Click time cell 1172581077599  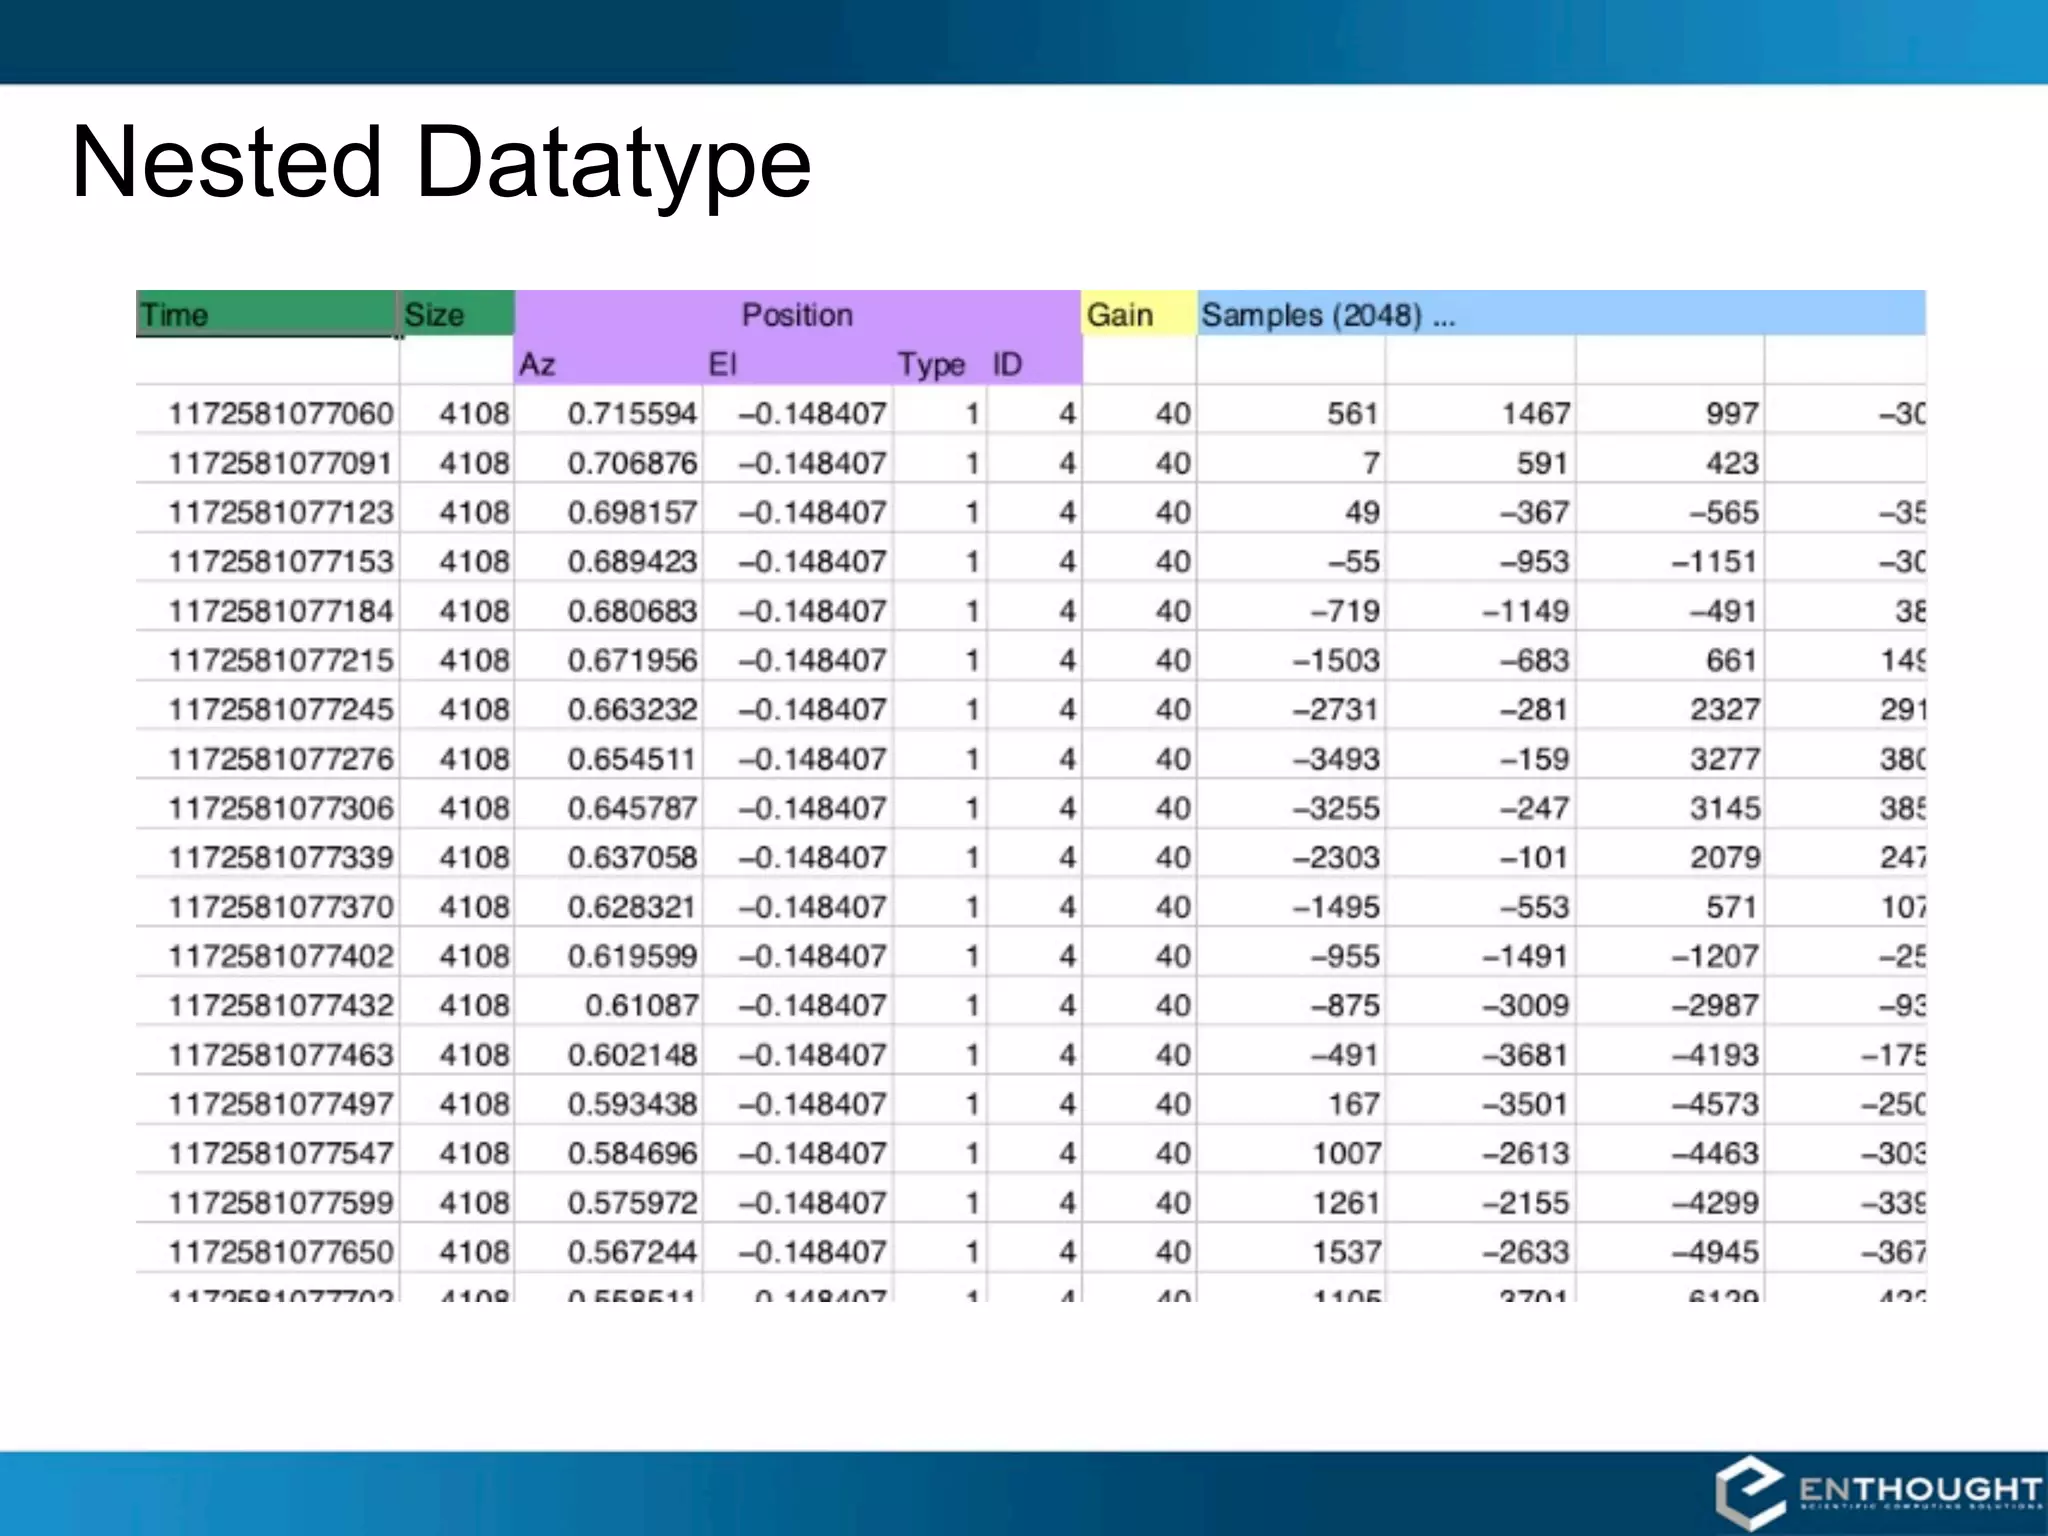(x=281, y=1202)
